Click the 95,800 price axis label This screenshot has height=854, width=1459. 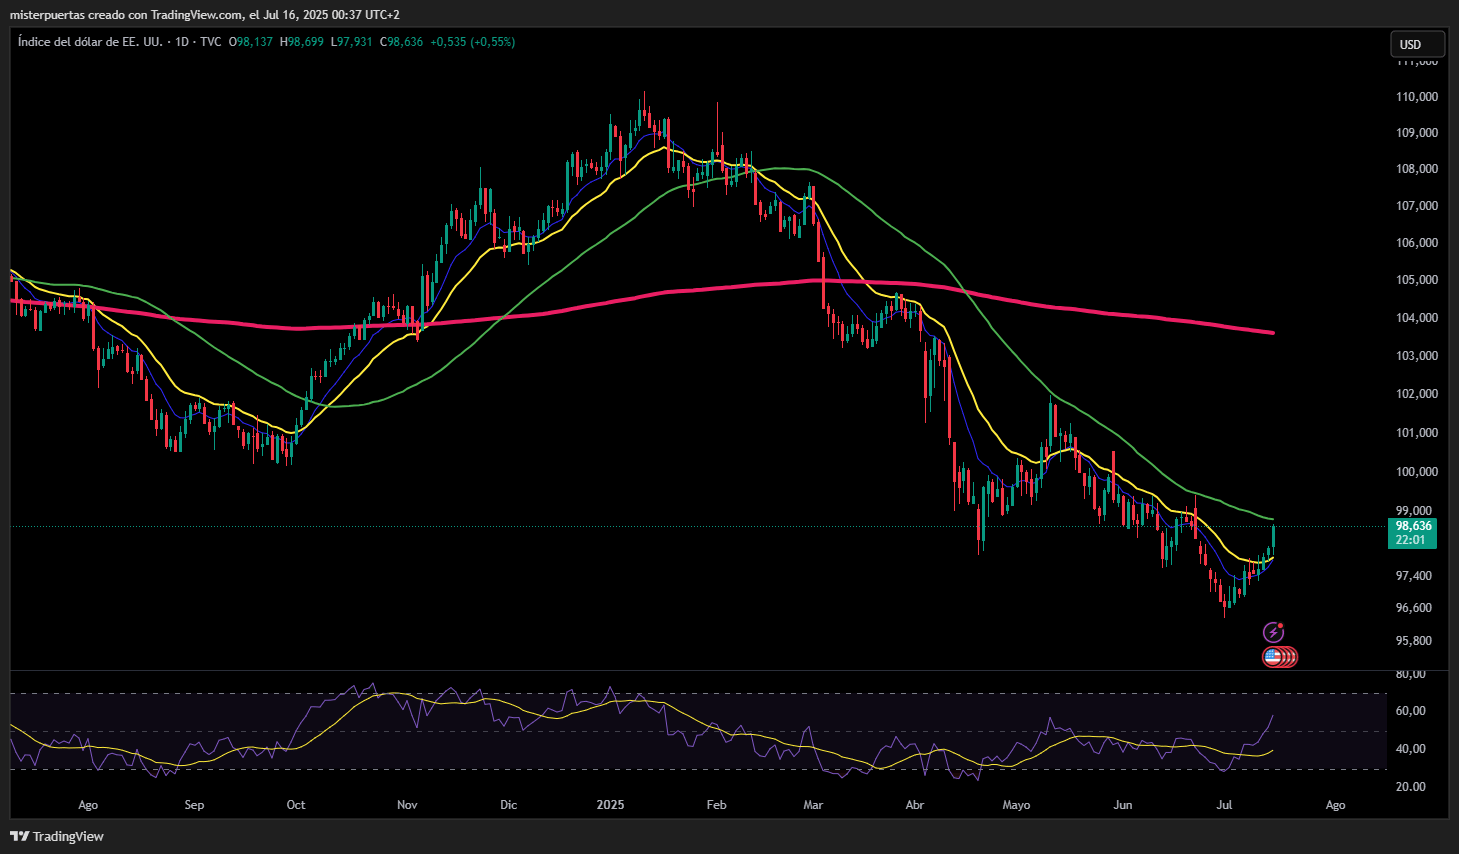click(x=1414, y=641)
